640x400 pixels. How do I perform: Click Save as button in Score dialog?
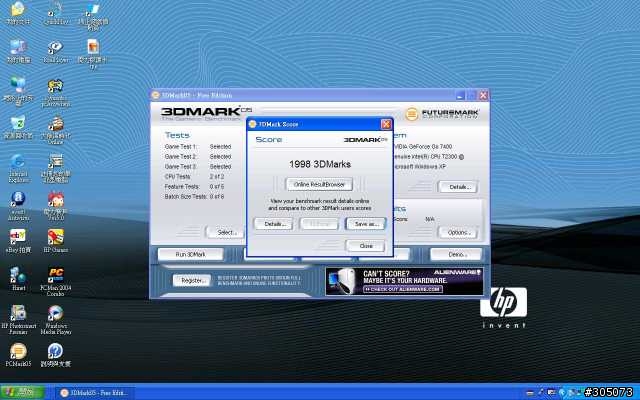(366, 224)
